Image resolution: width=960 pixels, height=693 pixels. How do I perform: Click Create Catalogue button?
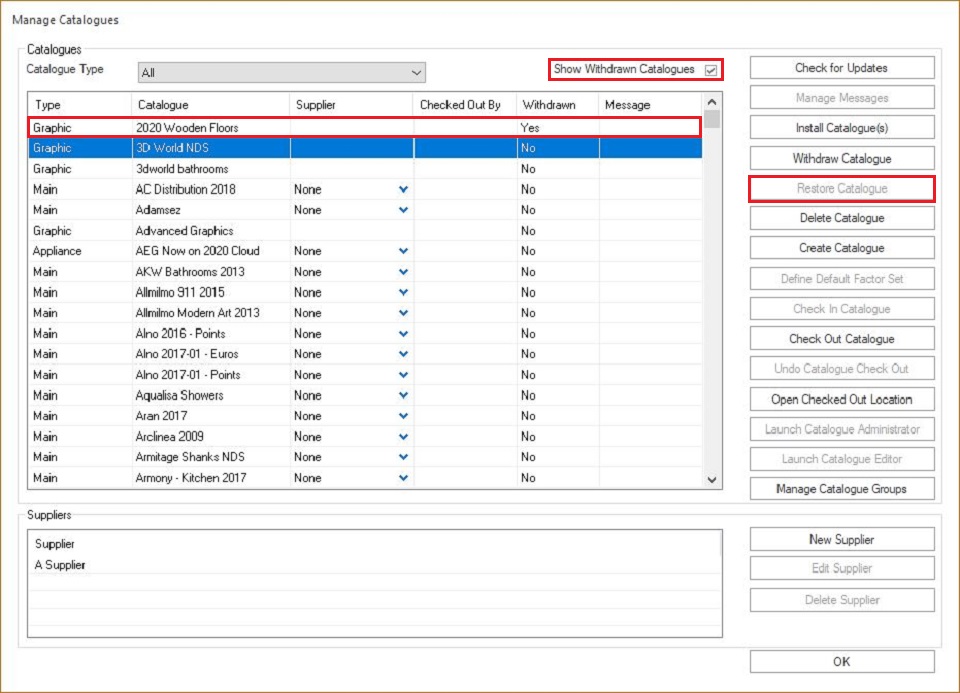coord(842,248)
